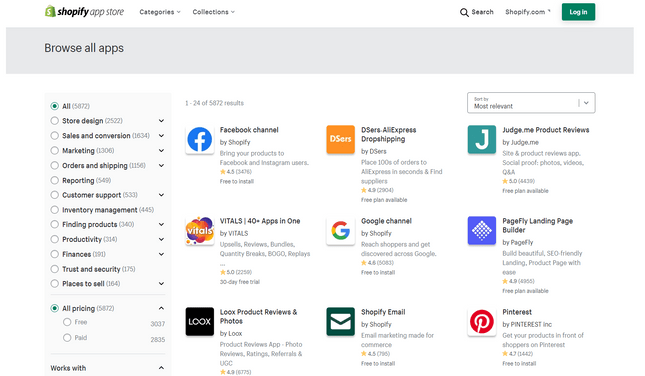Screen dimensions: 645x376
Task: Select the All category radio button
Action: coord(54,106)
